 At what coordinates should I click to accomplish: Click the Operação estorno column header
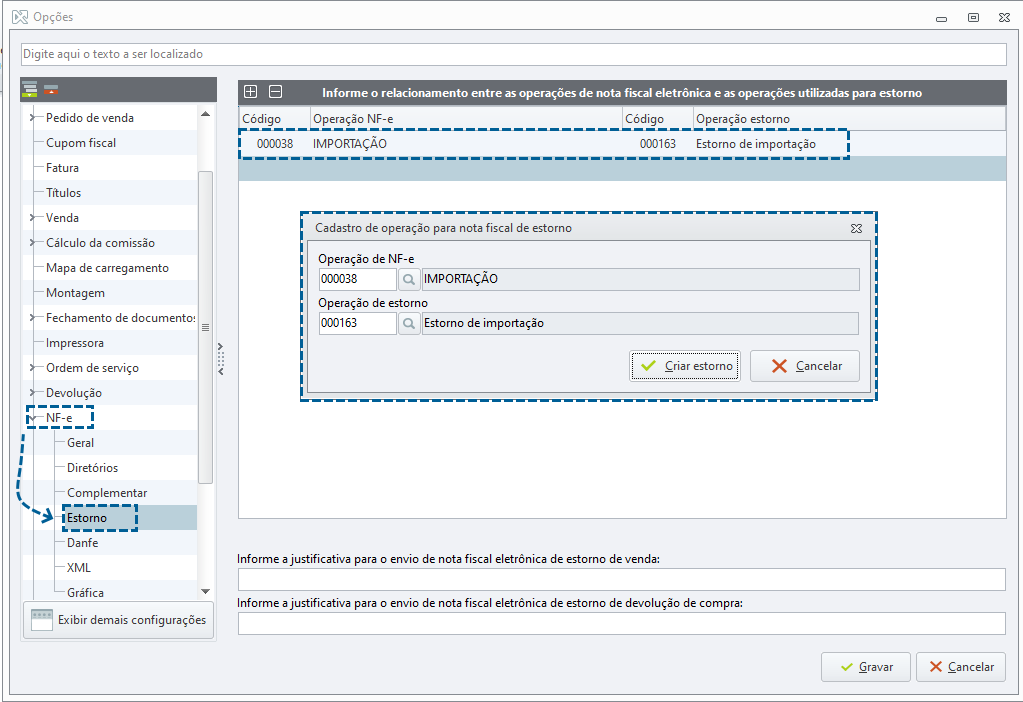tap(849, 119)
